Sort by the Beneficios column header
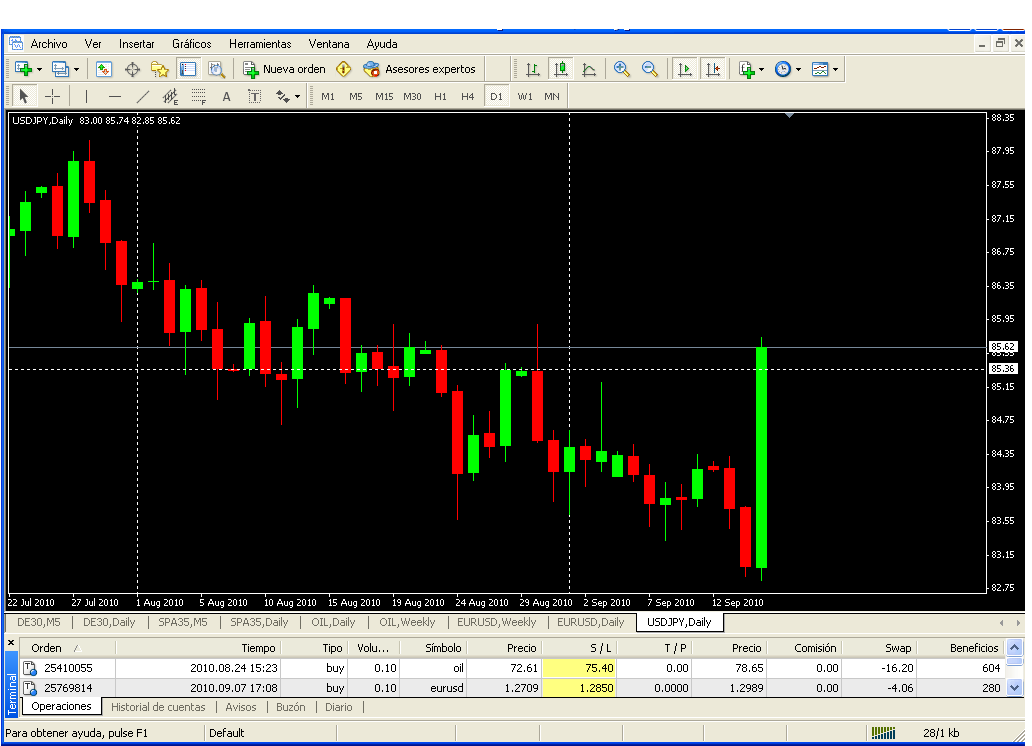 960,648
